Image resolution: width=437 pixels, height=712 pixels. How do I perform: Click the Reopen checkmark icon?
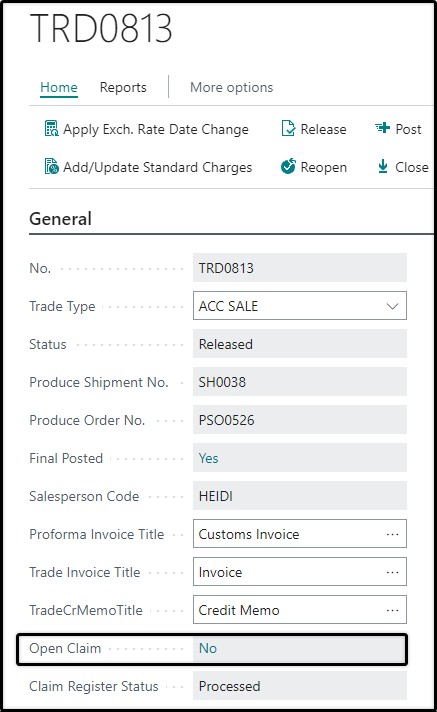click(x=288, y=167)
